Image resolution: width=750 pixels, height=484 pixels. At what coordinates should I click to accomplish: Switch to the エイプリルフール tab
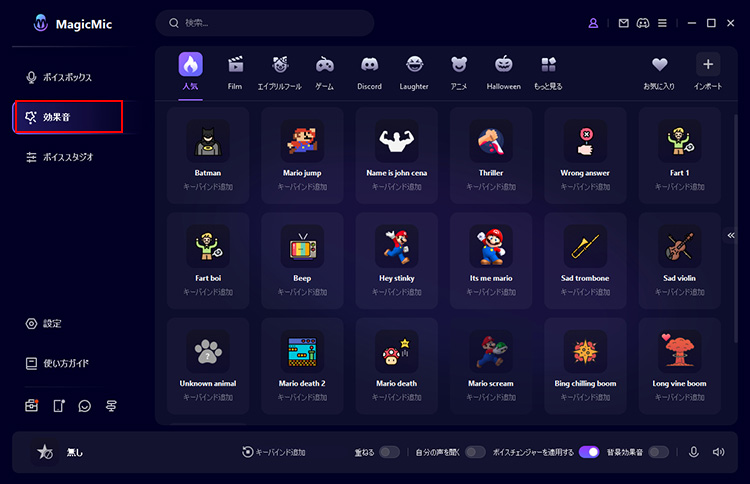(x=280, y=72)
